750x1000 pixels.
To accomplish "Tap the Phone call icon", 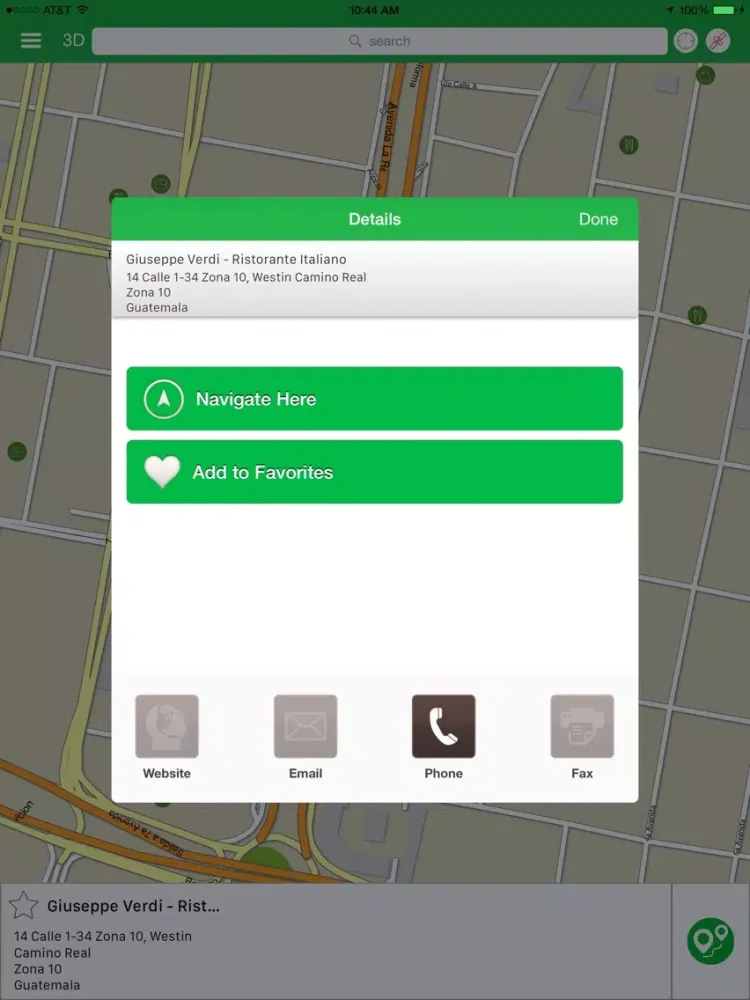I will tap(444, 726).
